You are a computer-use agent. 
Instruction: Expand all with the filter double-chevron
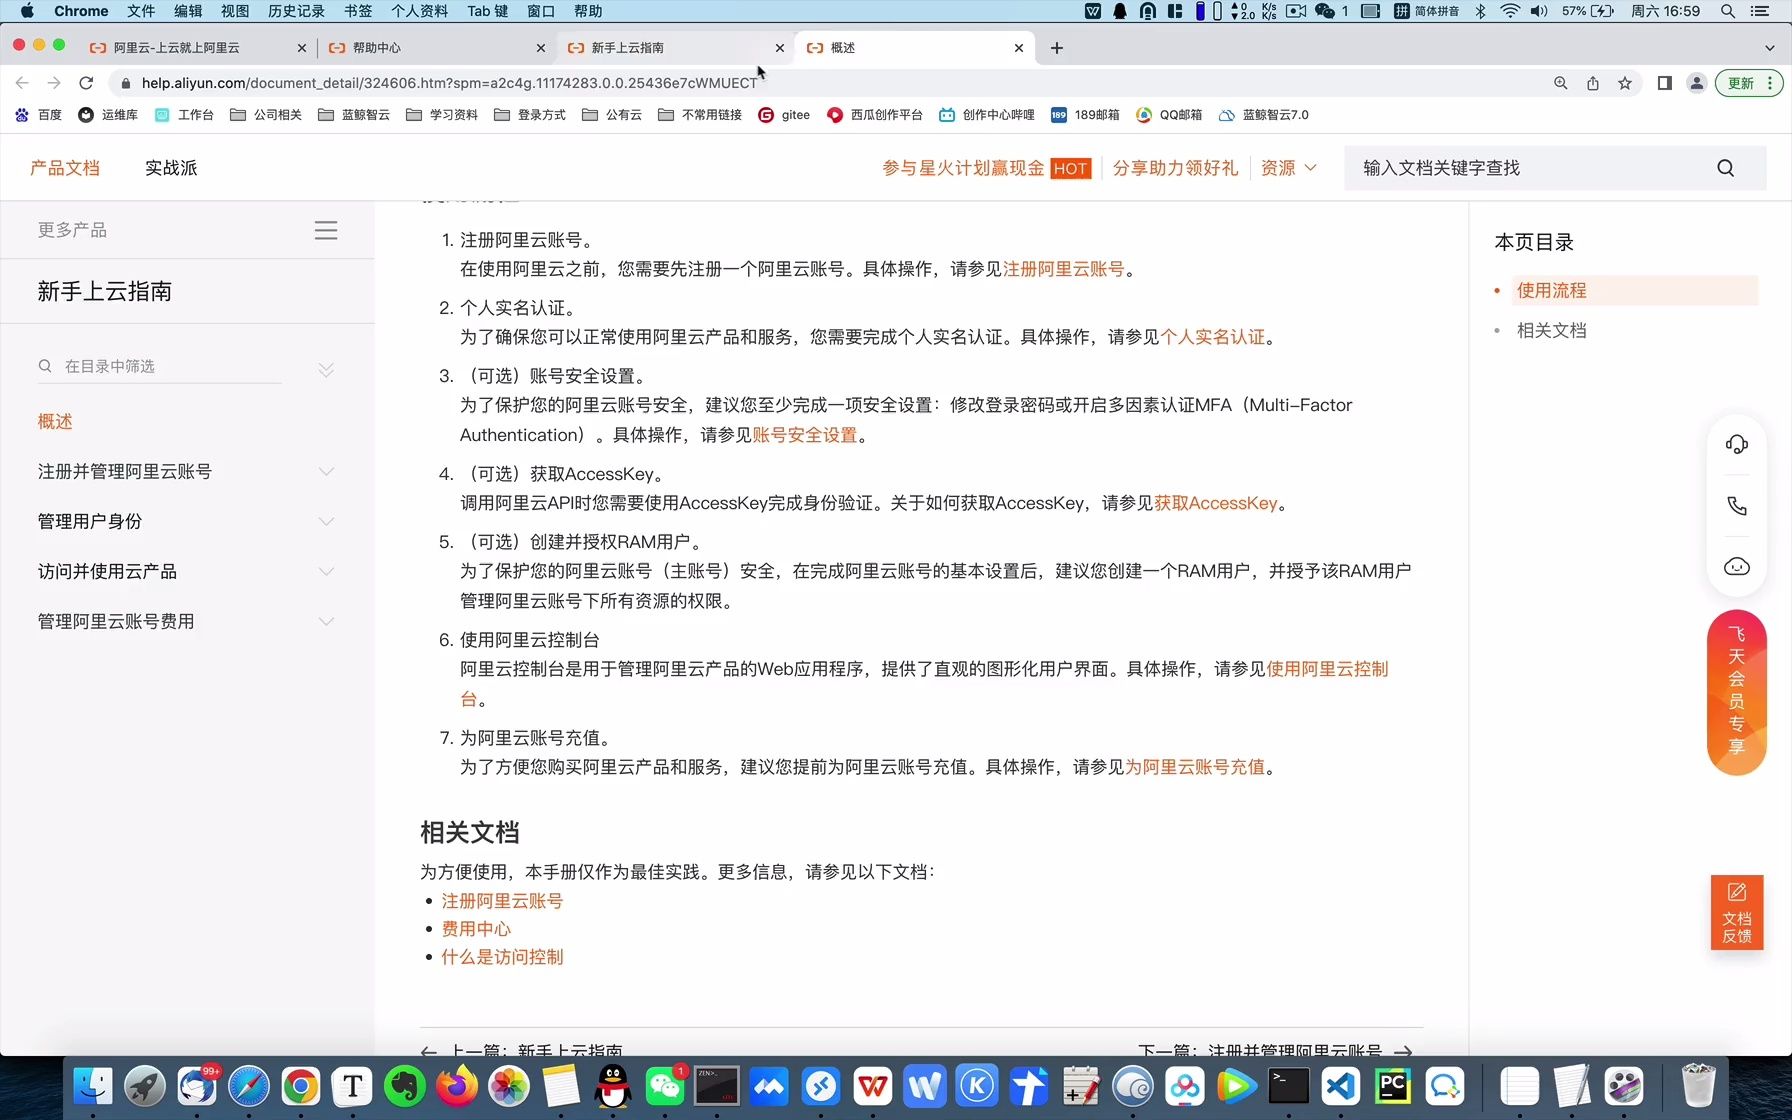point(326,370)
